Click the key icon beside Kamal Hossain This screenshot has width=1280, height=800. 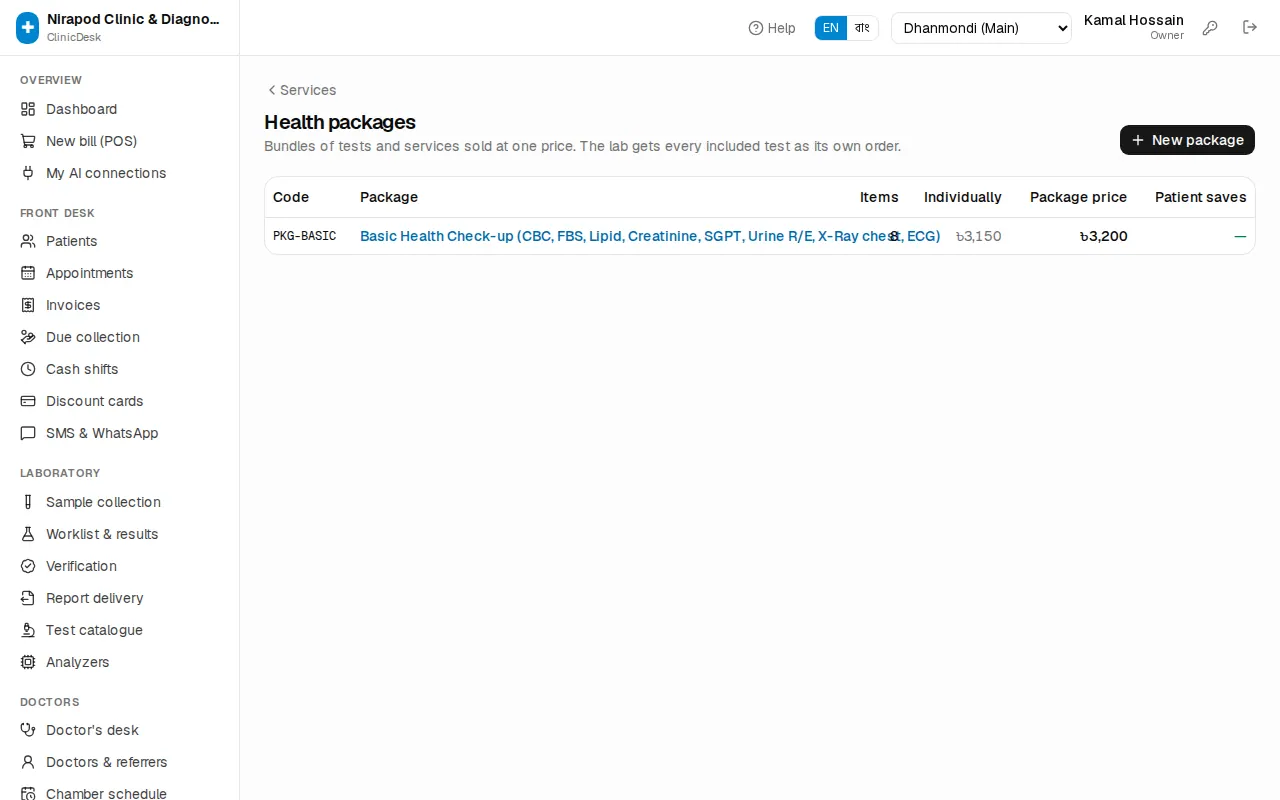(1210, 28)
